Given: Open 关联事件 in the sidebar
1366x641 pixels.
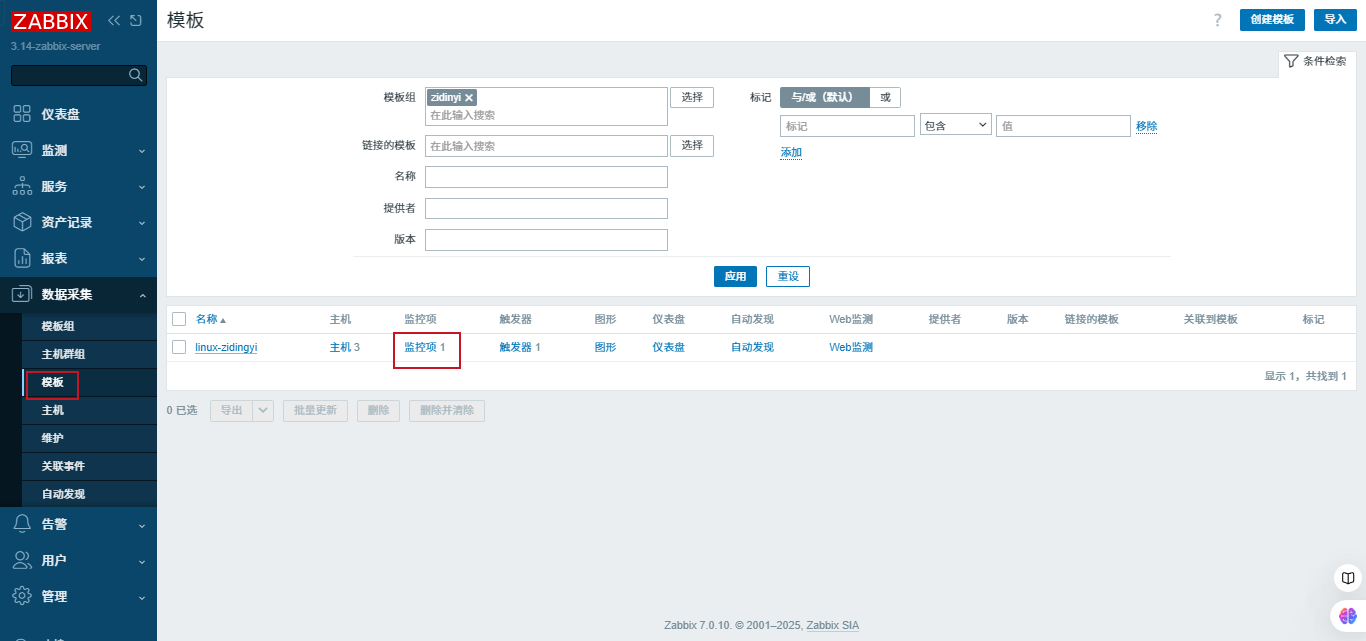Looking at the screenshot, I should pyautogui.click(x=63, y=466).
